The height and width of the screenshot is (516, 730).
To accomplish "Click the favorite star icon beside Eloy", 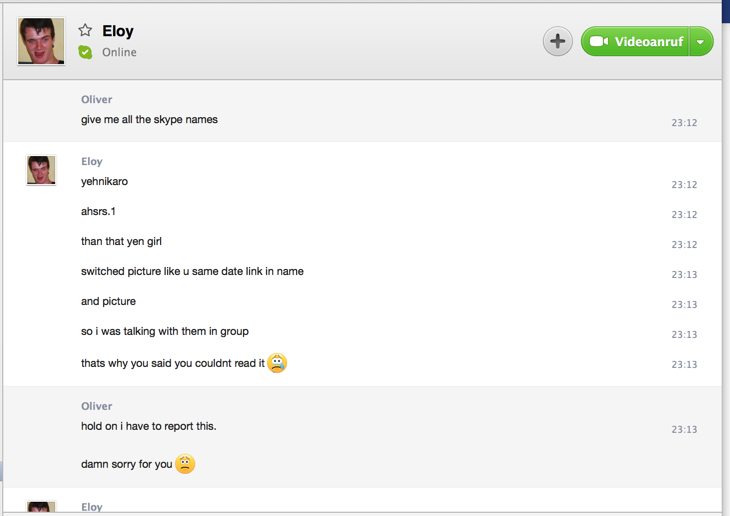I will 85,31.
